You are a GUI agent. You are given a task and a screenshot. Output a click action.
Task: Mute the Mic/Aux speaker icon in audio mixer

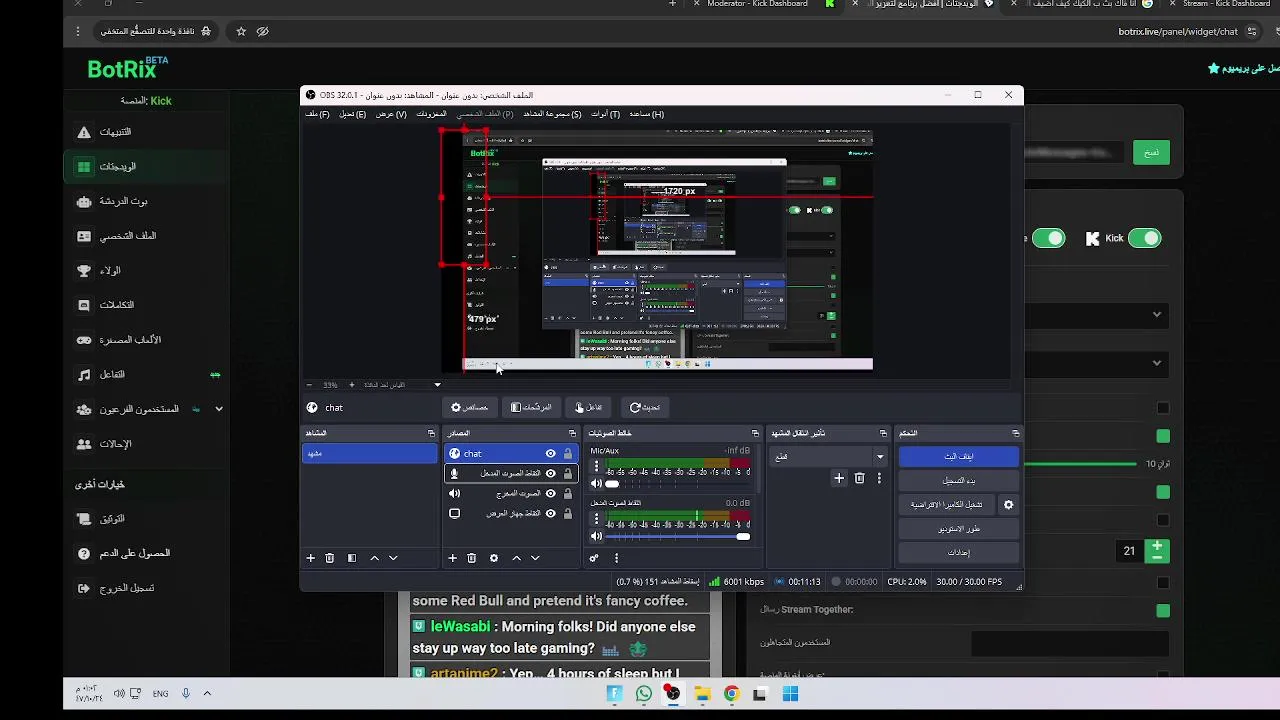tap(597, 483)
